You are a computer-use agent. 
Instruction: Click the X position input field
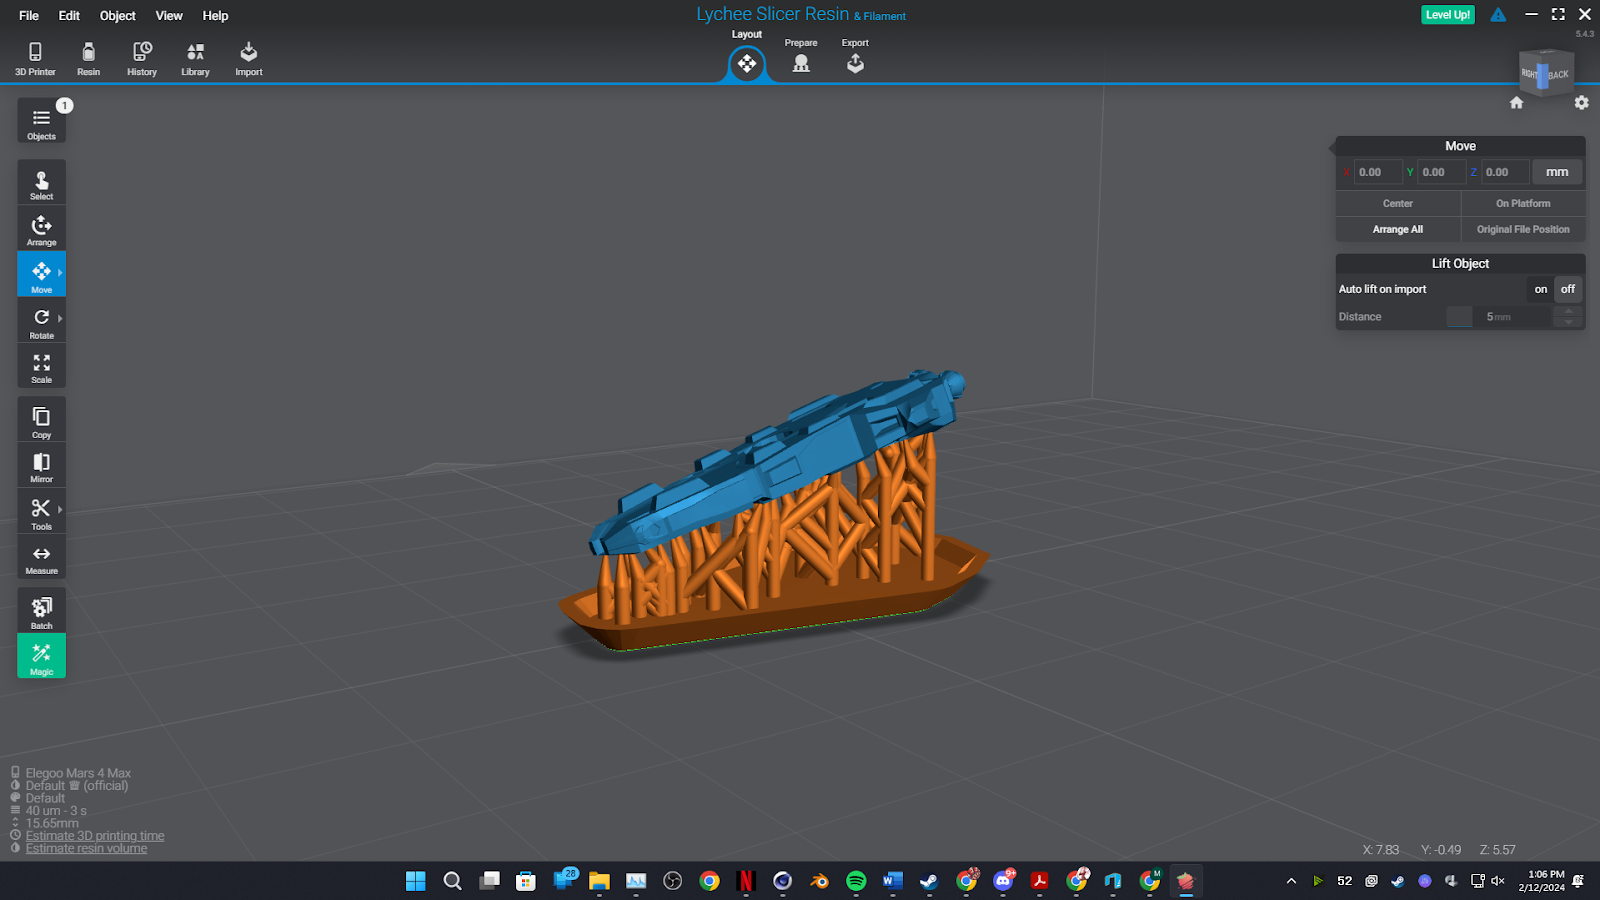[x=1378, y=172]
